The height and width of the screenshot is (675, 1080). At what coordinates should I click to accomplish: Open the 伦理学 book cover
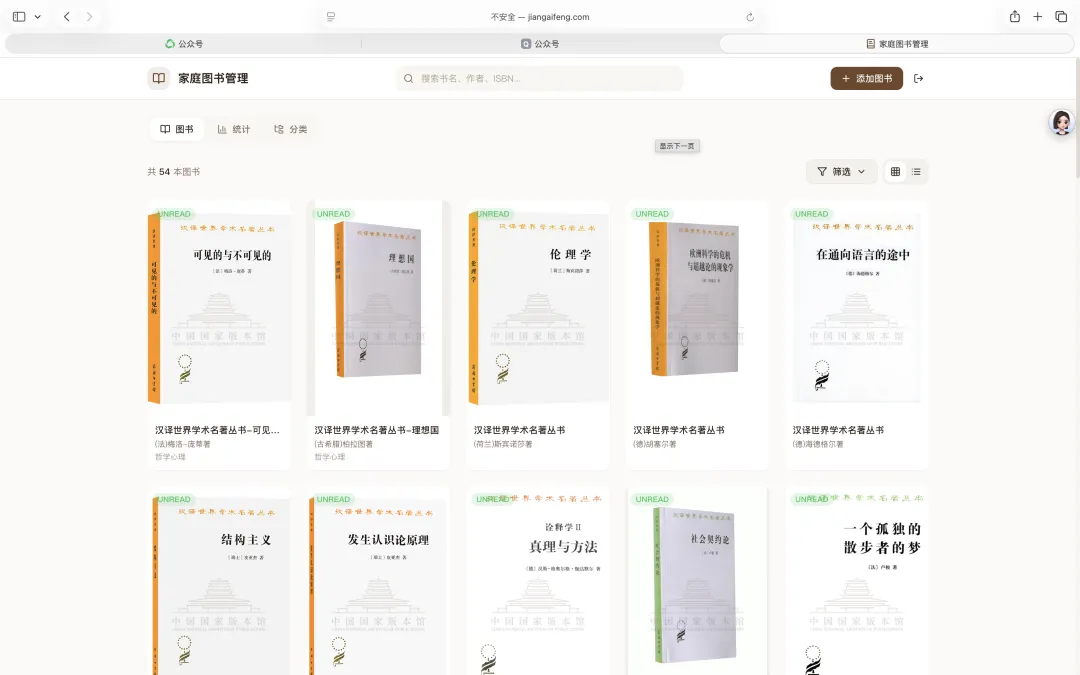538,308
